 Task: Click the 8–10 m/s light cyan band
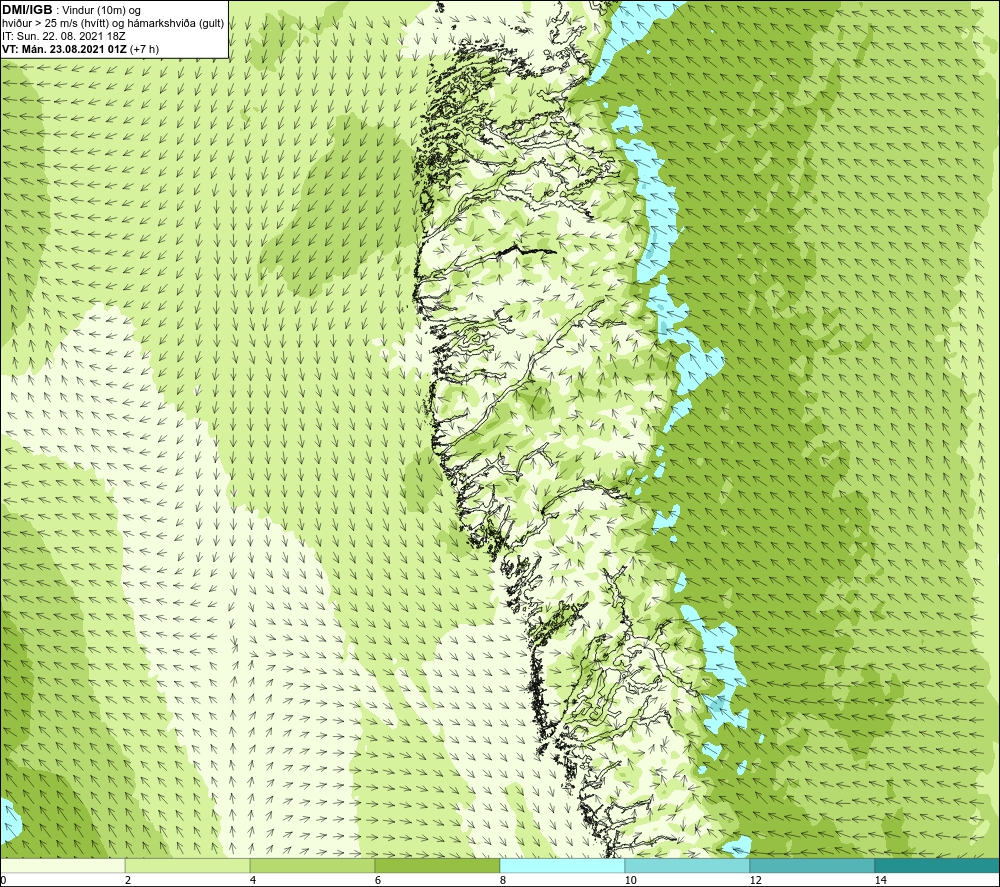click(x=562, y=866)
